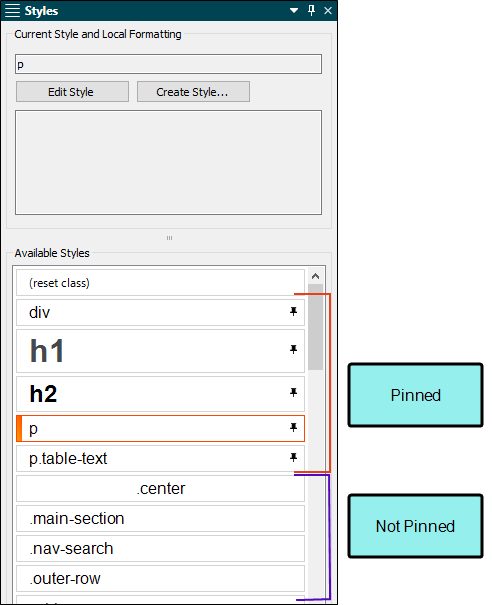Image resolution: width=492 pixels, height=605 pixels.
Task: Click the scroll up arrow in Available Styles
Action: [315, 276]
